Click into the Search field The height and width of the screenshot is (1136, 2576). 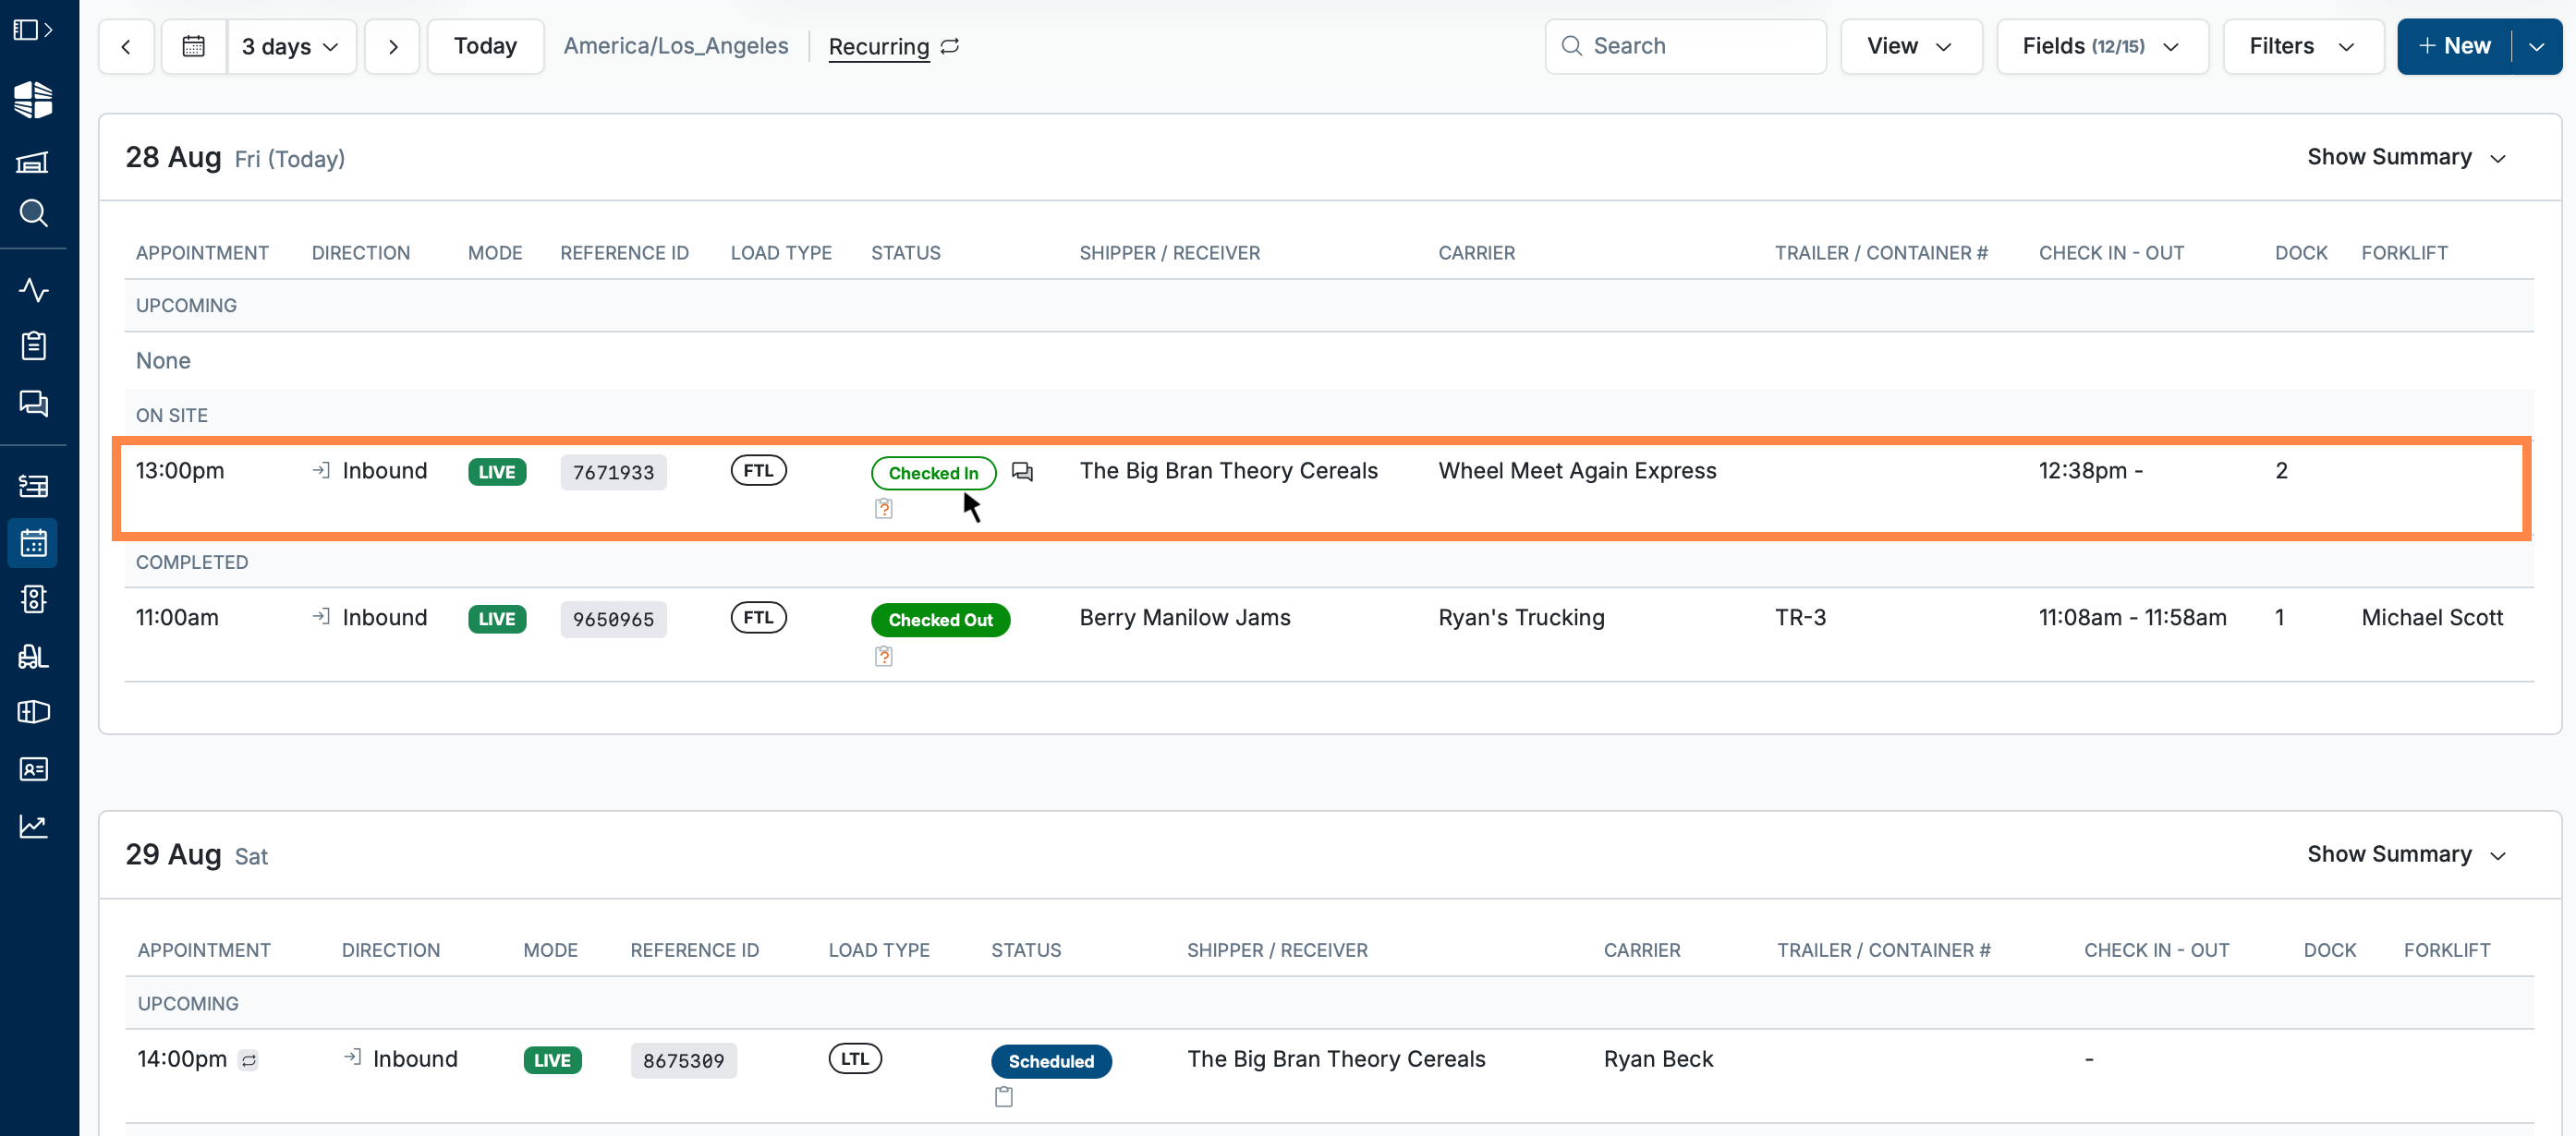point(1685,46)
